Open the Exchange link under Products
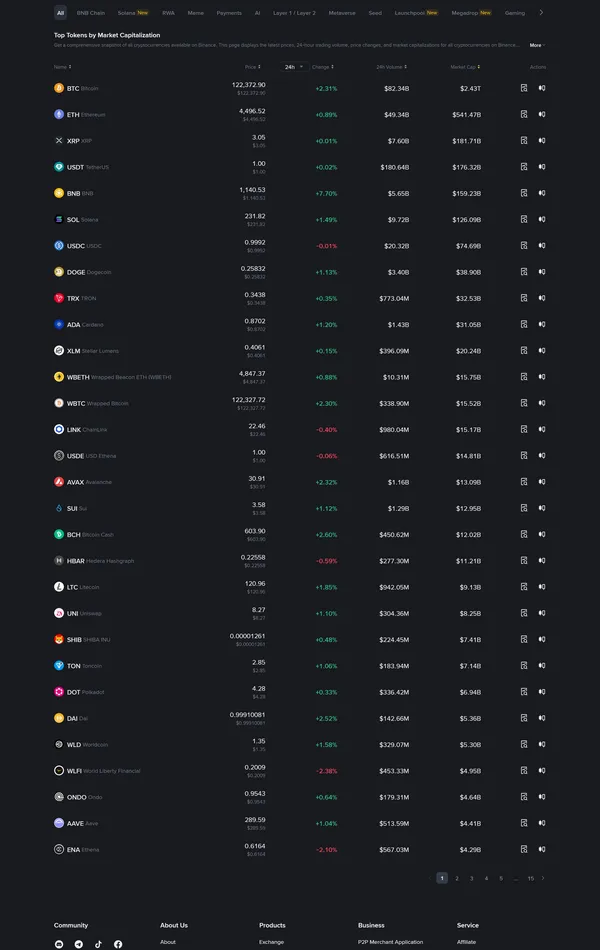 (271, 941)
